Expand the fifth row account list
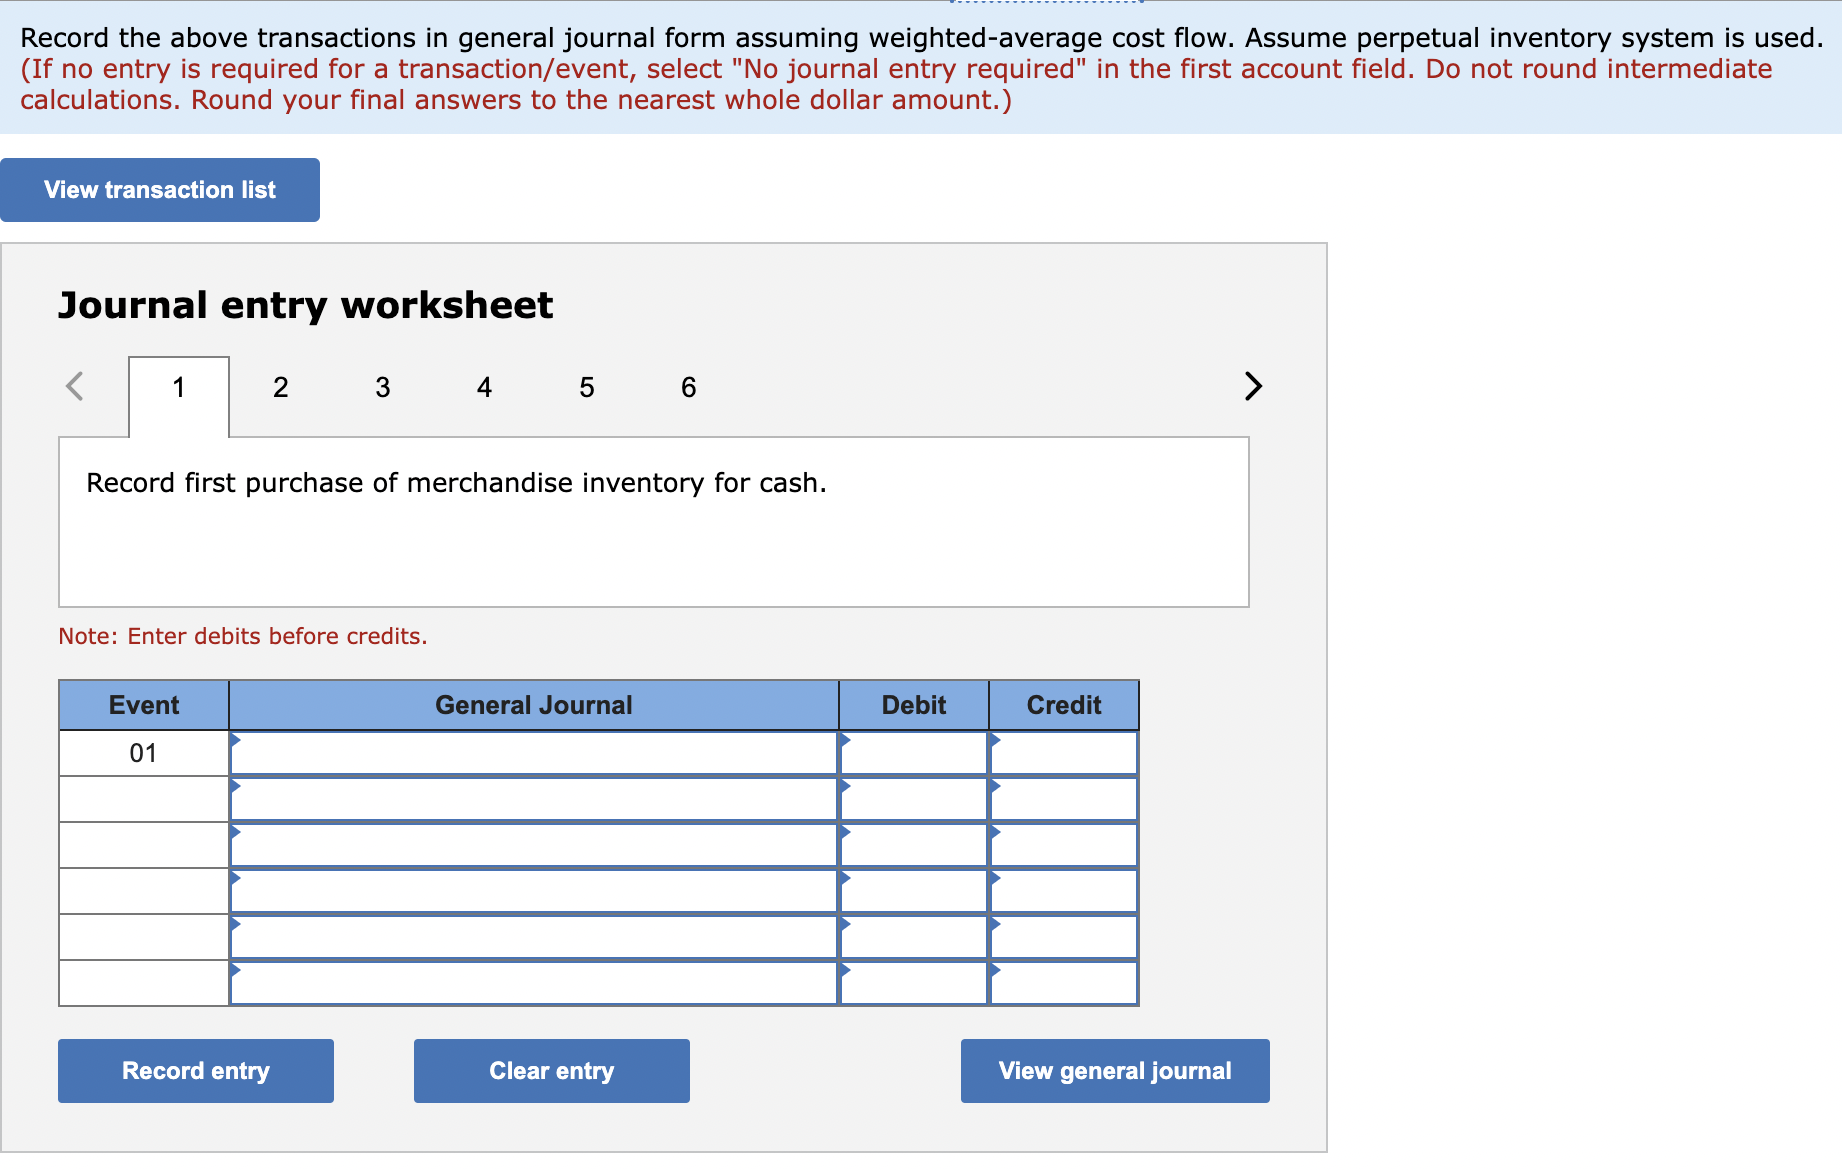Viewport: 1842px width, 1170px height. coord(533,937)
